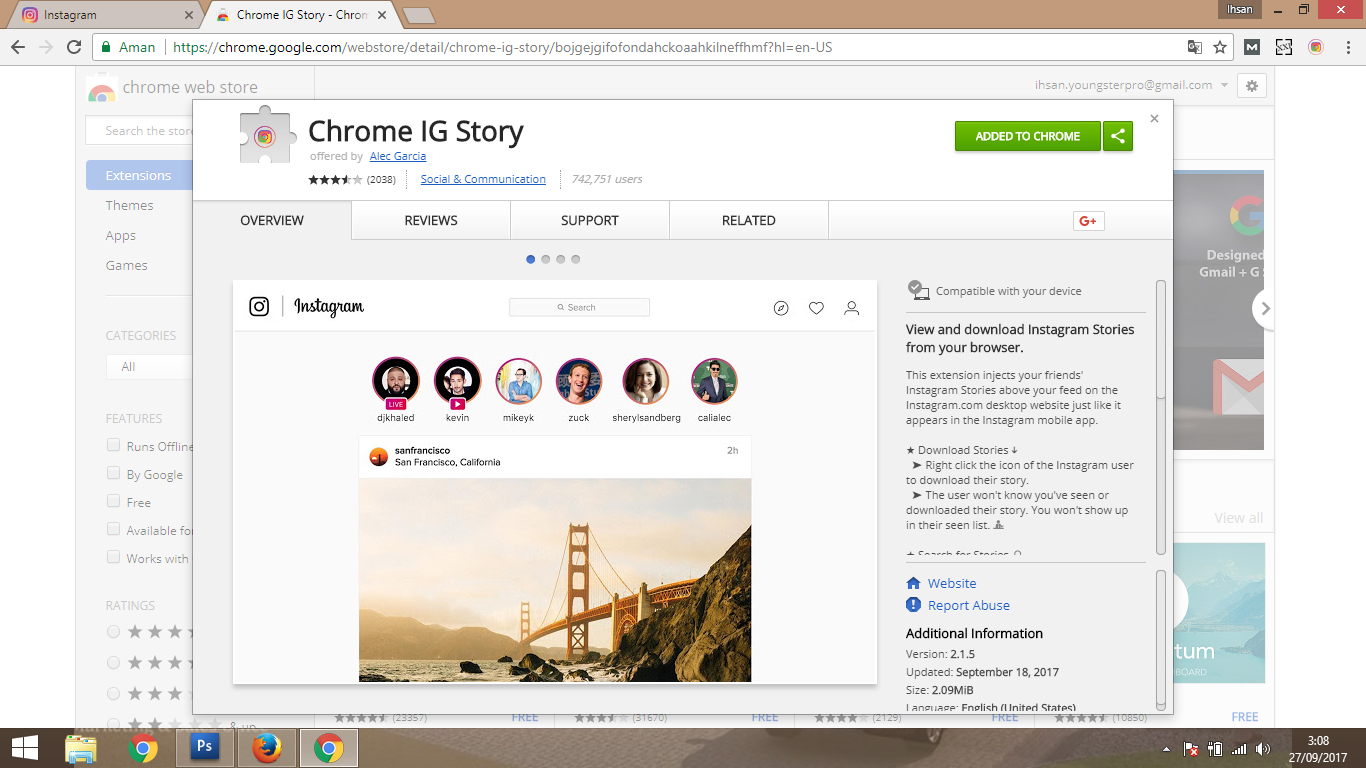This screenshot has height=768, width=1366.
Task: Click the Report Abuse link
Action: click(x=968, y=605)
